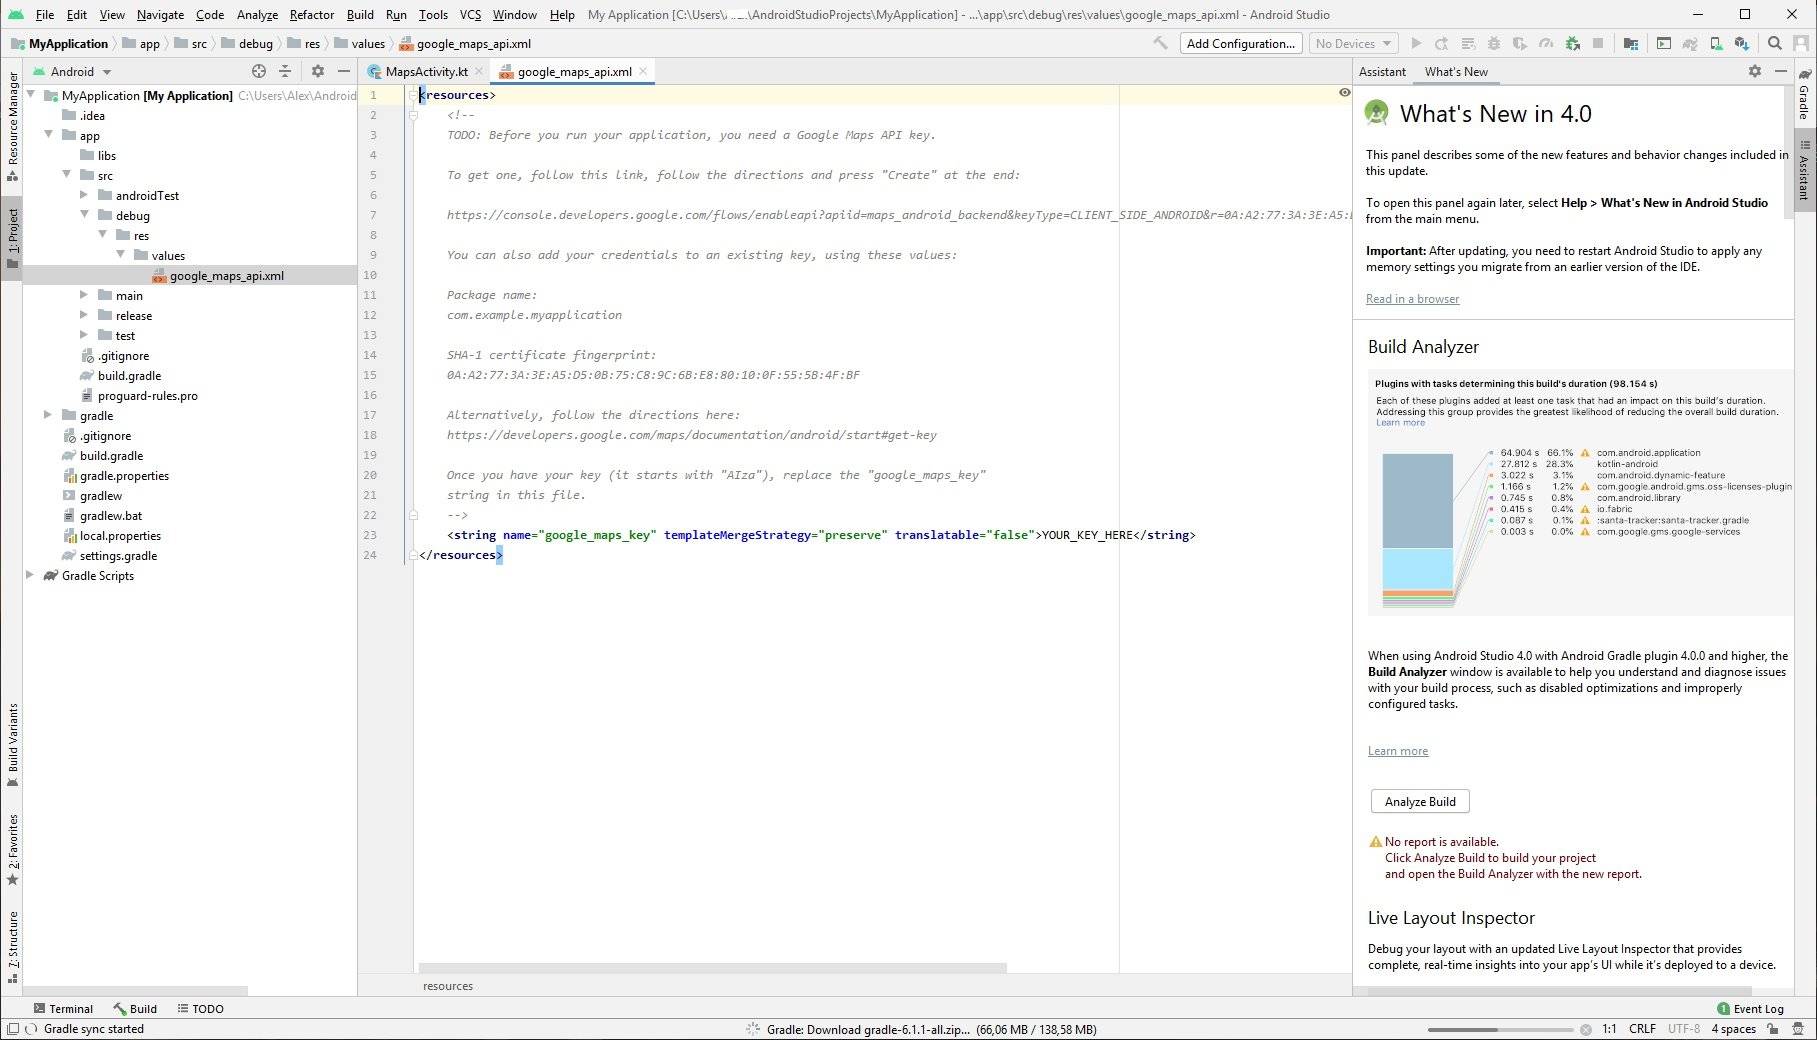Image resolution: width=1817 pixels, height=1040 pixels.
Task: Open the Read in a browser link
Action: tap(1412, 299)
